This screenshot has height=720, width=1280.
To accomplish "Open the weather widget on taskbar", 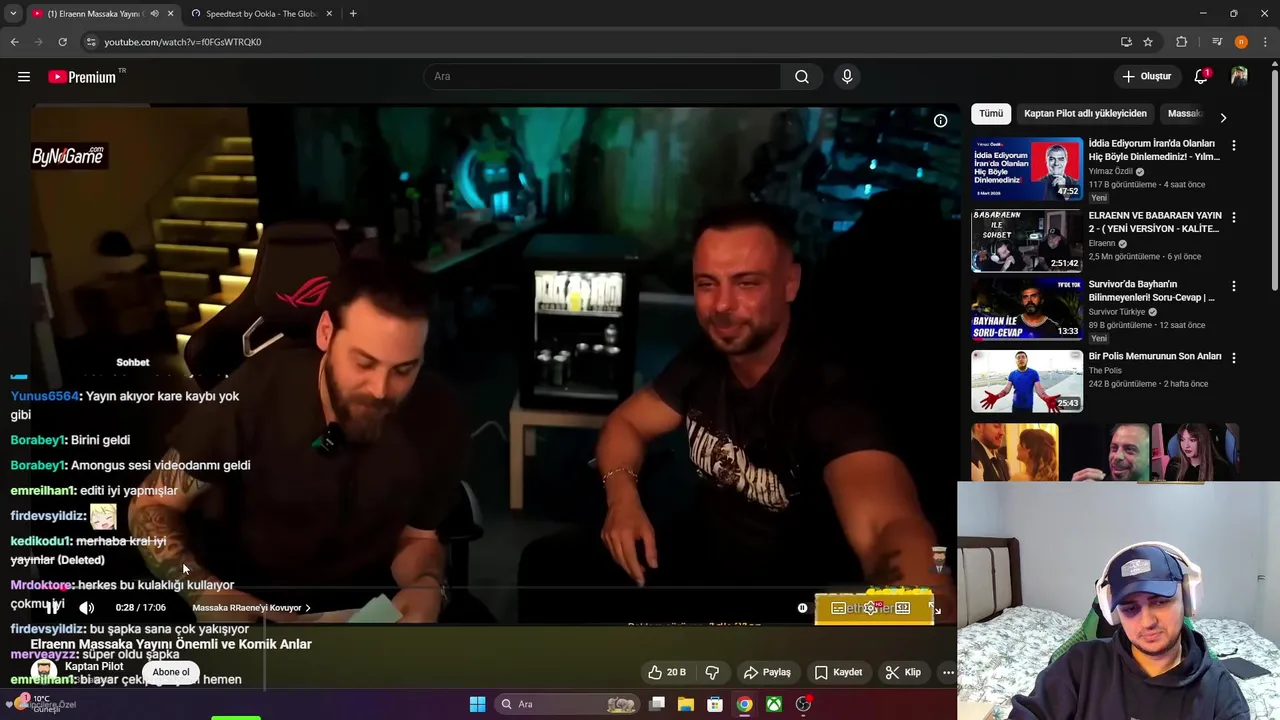I will [40, 704].
